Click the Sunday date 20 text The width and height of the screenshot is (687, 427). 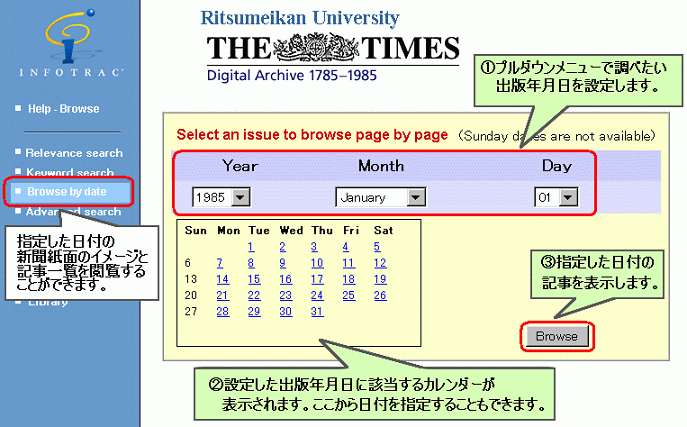191,295
